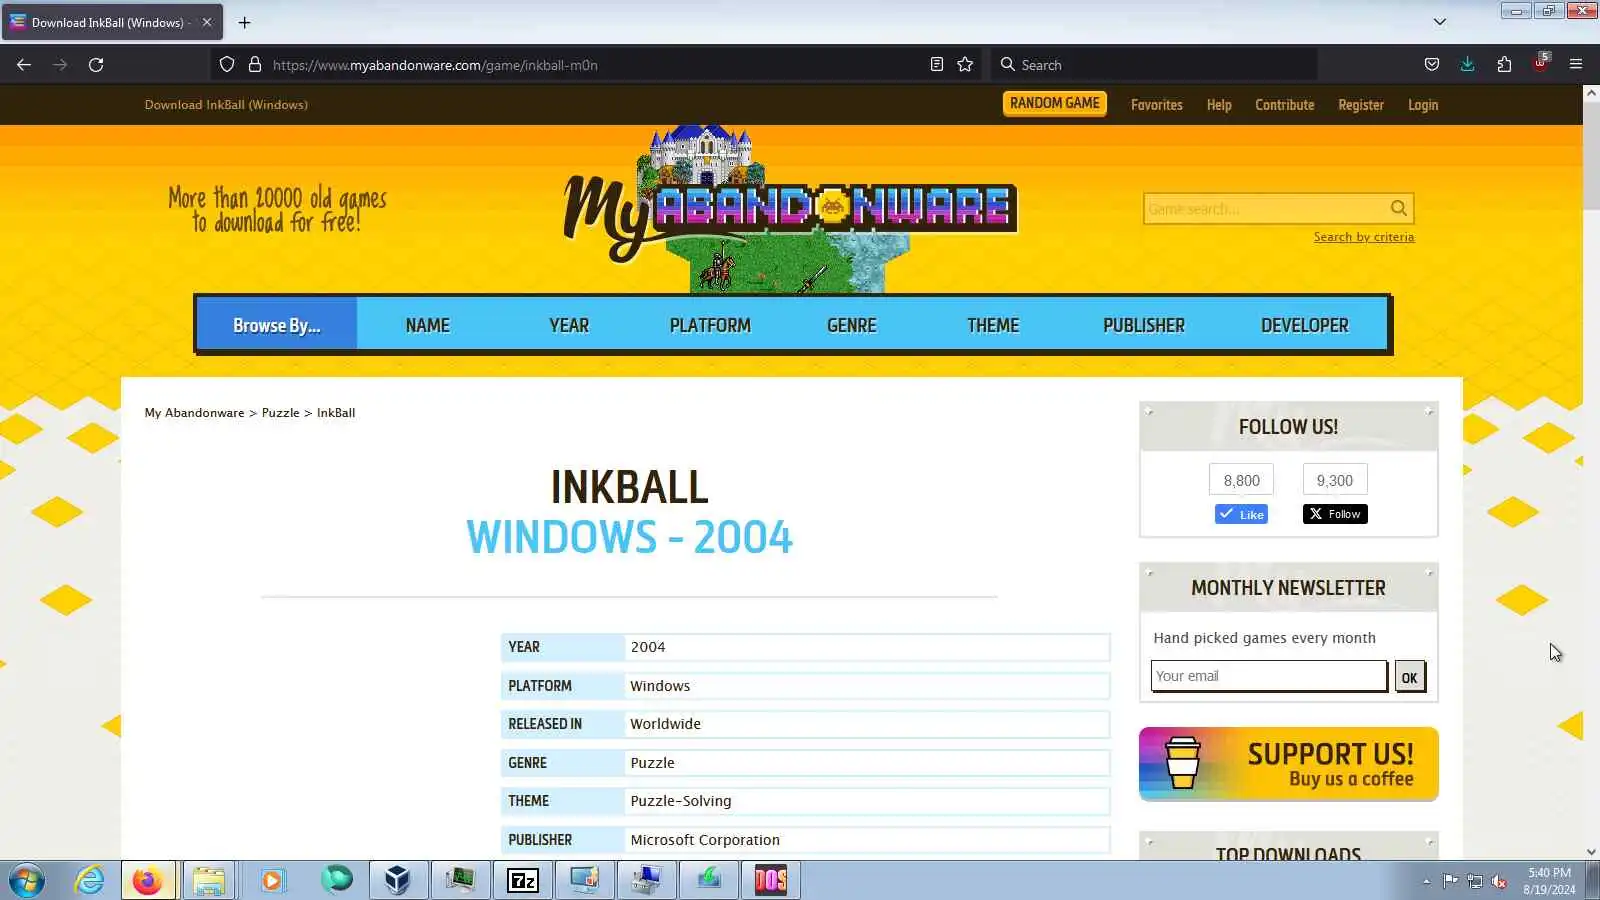The image size is (1600, 900).
Task: Go back using the browser back arrow
Action: tap(24, 65)
